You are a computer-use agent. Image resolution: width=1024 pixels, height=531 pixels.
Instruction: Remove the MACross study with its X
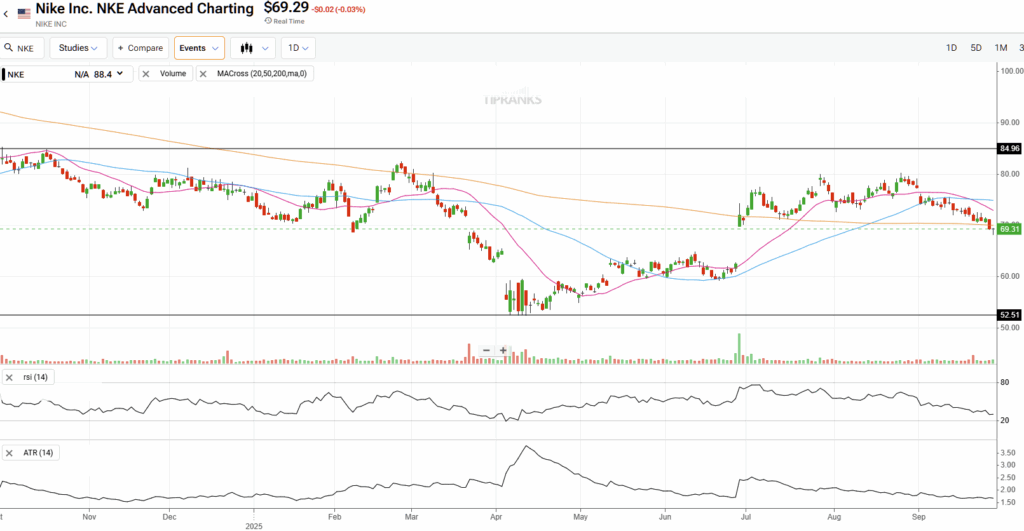(203, 74)
